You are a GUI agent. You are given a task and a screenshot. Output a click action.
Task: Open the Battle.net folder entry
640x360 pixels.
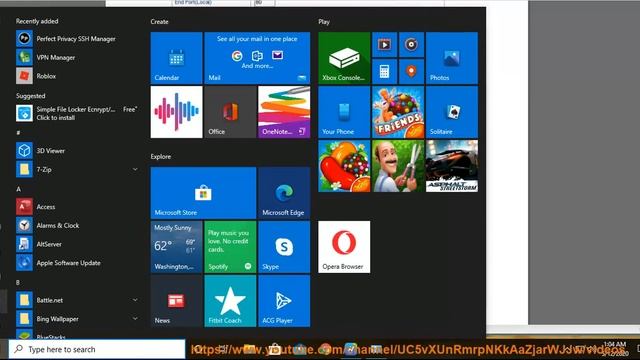point(76,300)
